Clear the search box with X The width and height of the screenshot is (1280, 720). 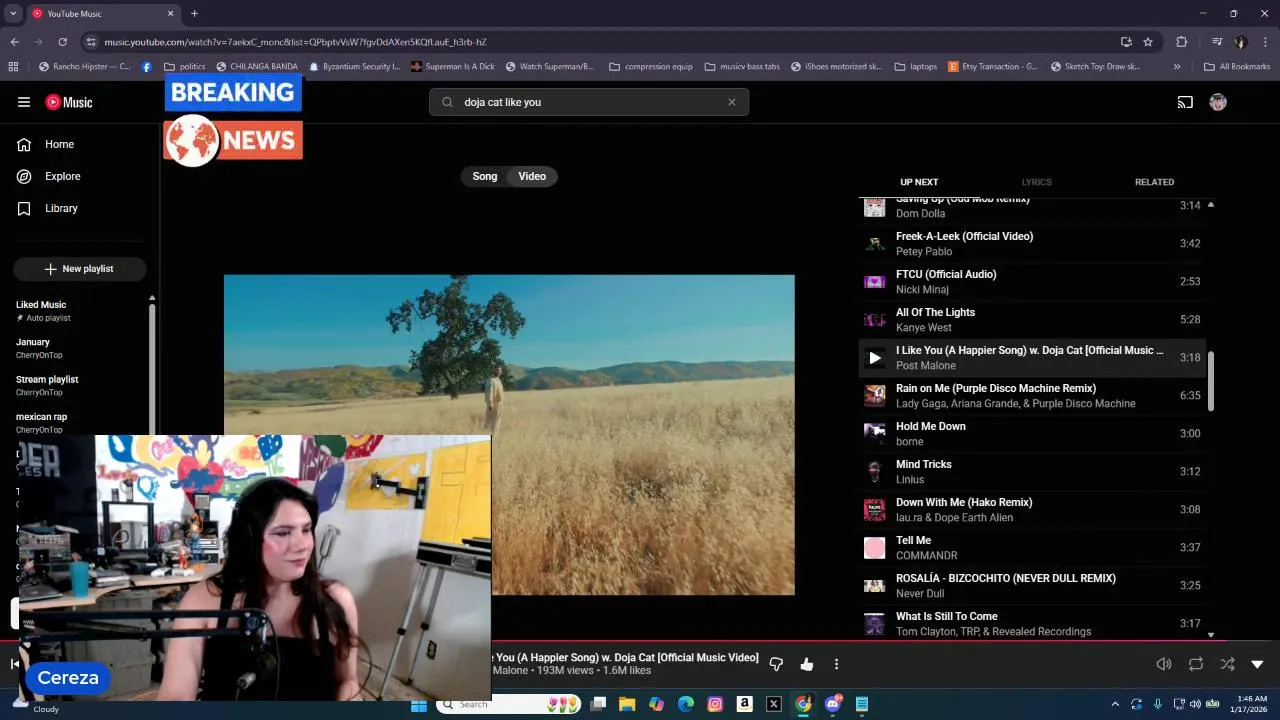click(731, 102)
